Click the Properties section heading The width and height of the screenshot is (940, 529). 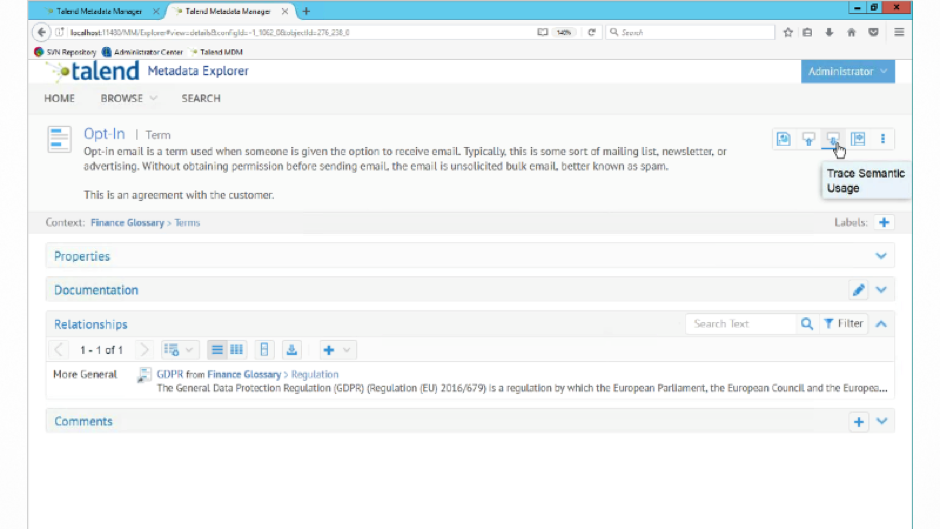(82, 256)
